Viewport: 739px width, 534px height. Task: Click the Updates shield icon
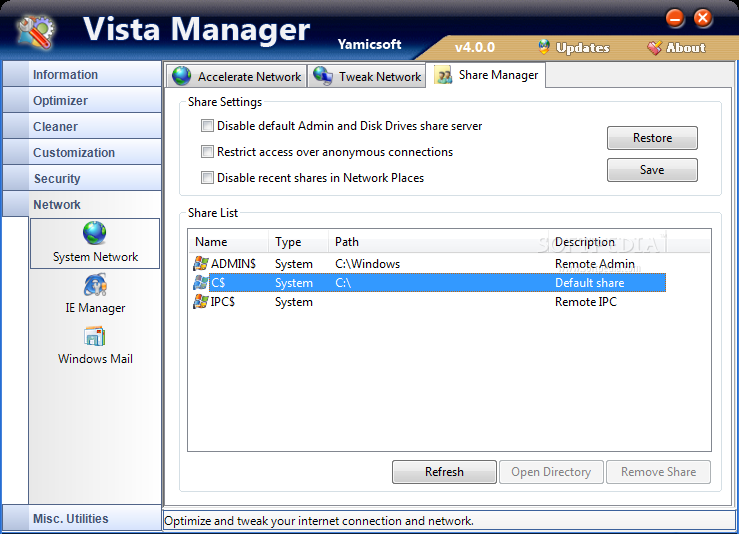tap(544, 47)
